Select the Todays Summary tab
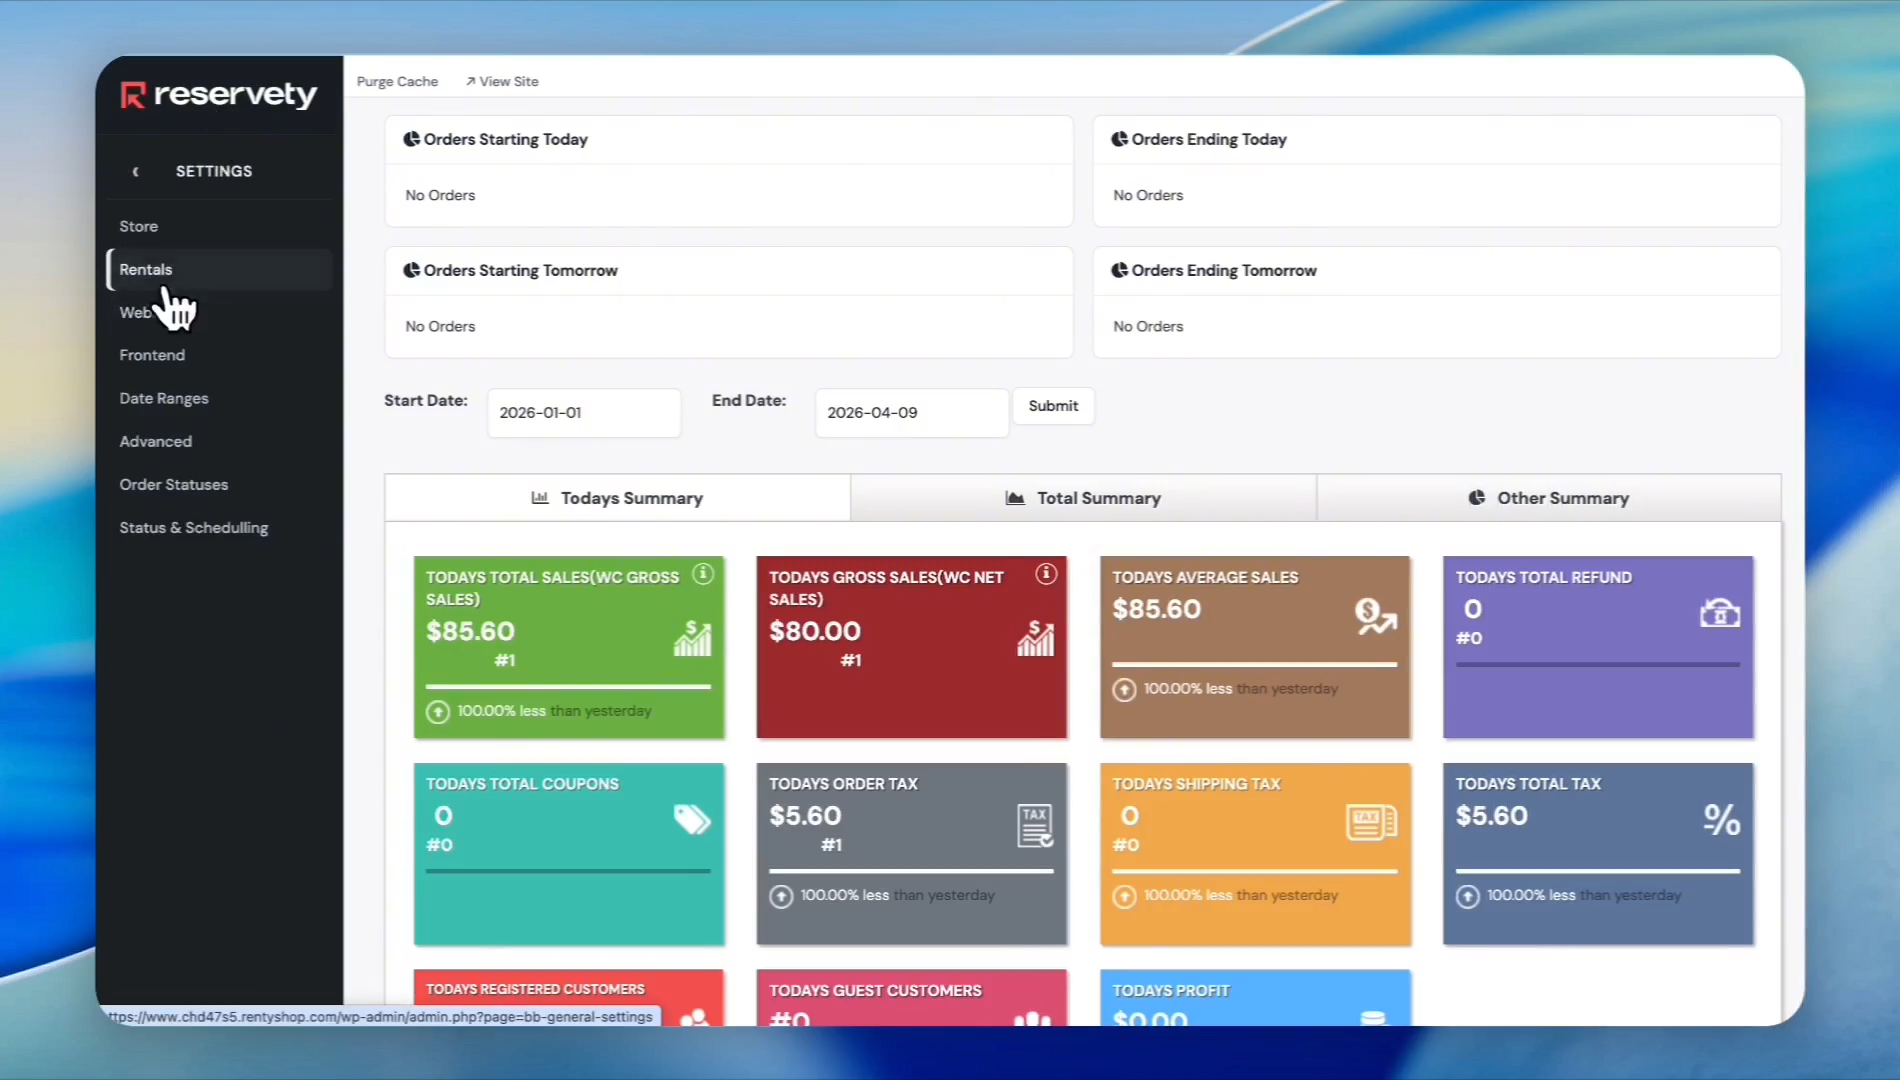 617,498
